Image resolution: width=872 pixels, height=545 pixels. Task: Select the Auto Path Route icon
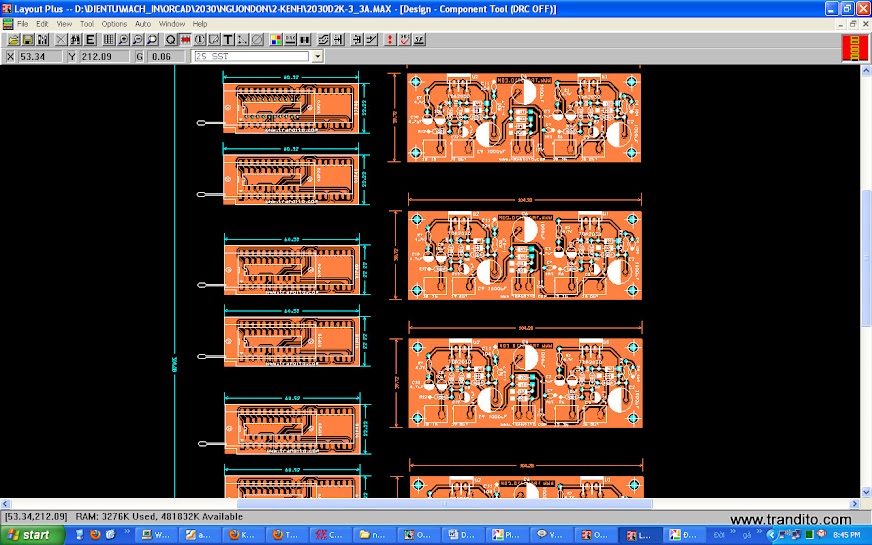tap(324, 39)
